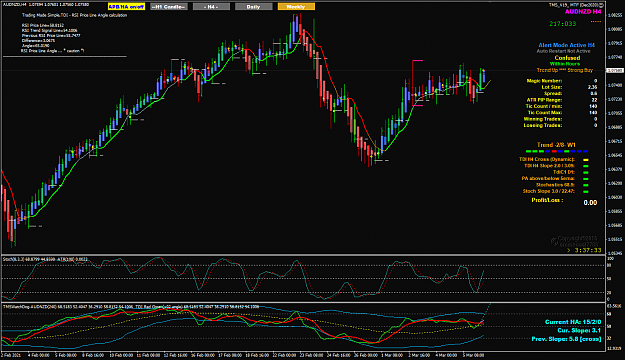Click the Trend Up Strong Buy label

point(564,70)
